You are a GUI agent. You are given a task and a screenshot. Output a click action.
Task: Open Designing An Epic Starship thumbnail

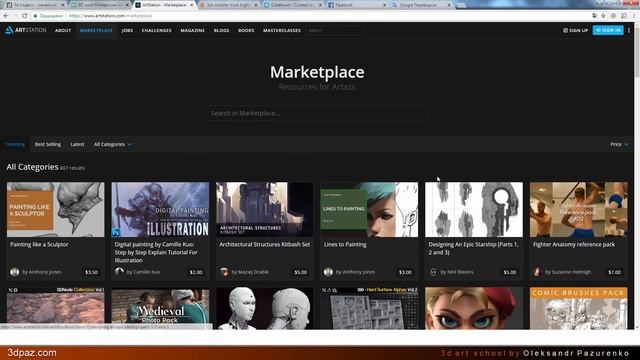[473, 209]
